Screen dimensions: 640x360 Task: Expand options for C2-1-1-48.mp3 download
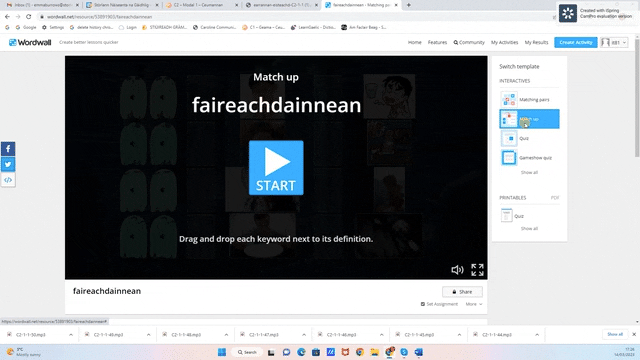point(226,335)
